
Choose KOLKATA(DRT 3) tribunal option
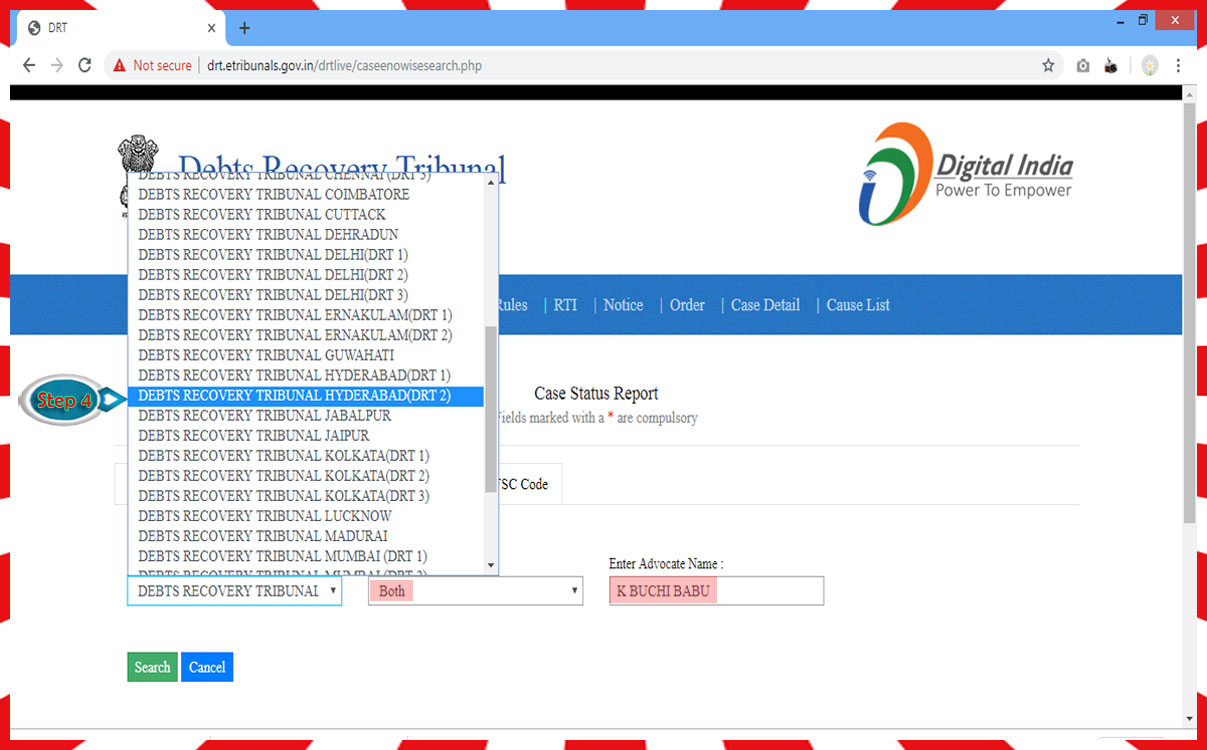(x=306, y=496)
